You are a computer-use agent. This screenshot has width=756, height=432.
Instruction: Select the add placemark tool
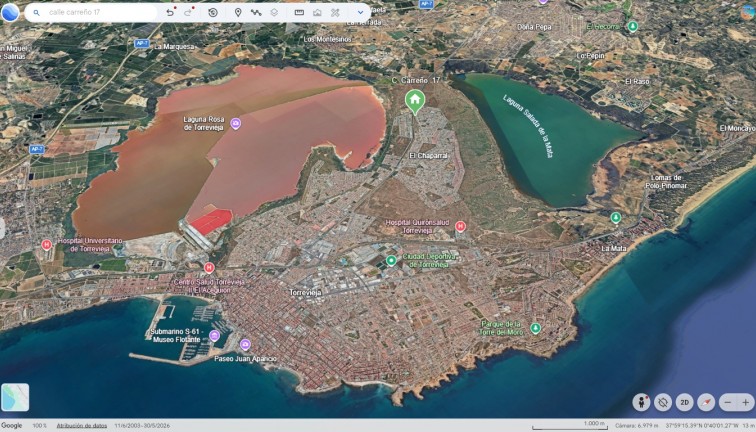coord(238,13)
